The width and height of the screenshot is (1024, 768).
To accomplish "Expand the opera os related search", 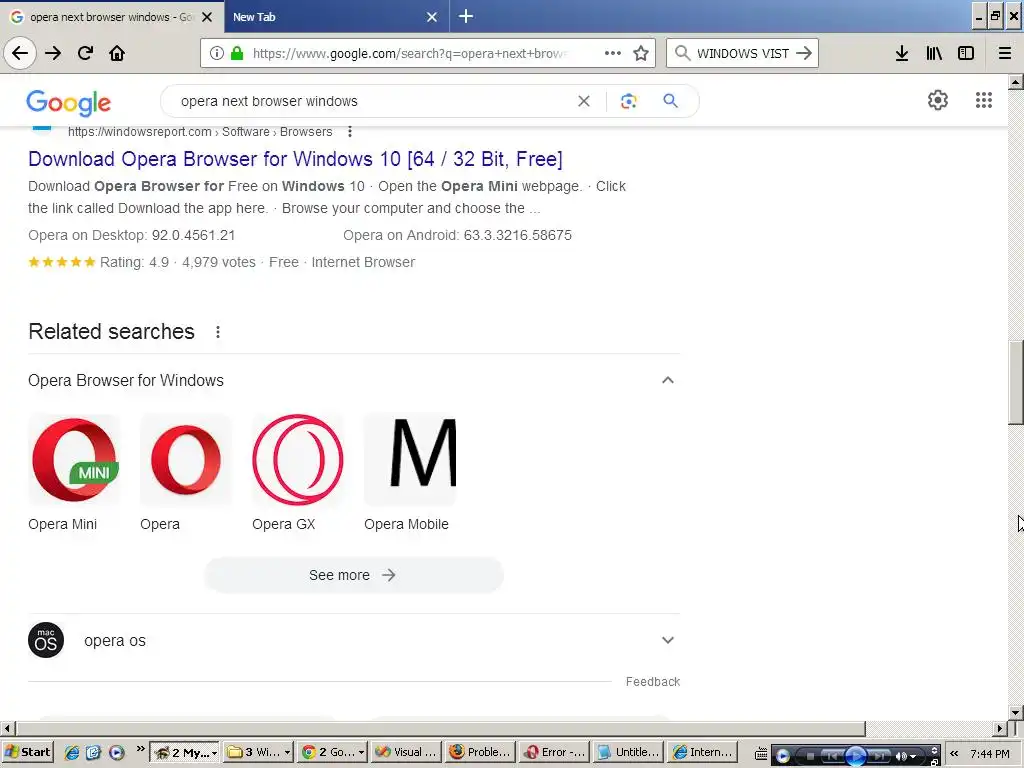I will click(x=667, y=640).
